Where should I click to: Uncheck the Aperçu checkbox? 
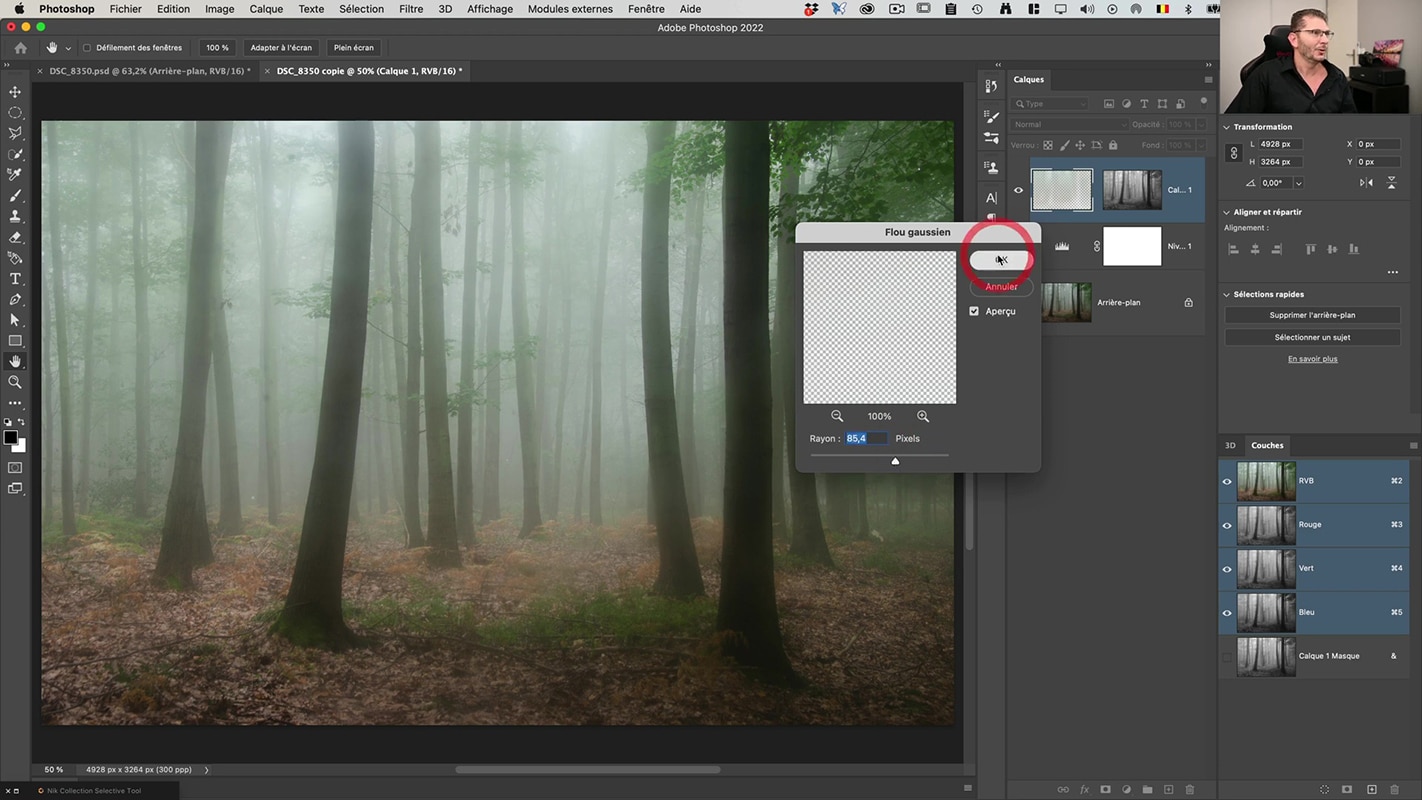[974, 311]
